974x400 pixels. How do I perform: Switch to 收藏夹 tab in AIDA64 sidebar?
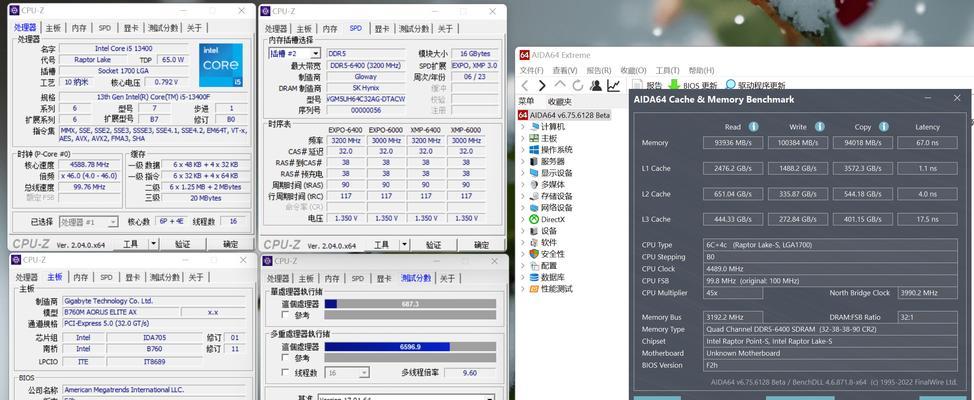tap(560, 101)
